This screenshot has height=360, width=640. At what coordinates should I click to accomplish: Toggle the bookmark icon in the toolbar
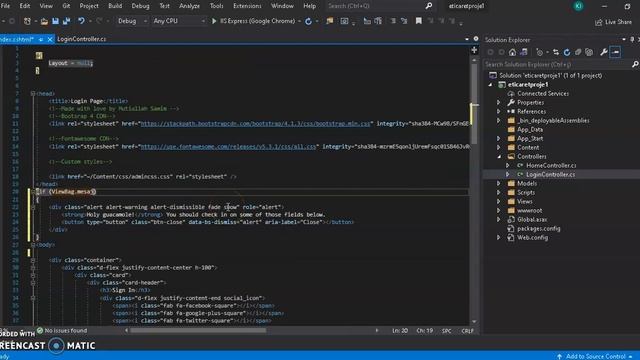pos(419,21)
